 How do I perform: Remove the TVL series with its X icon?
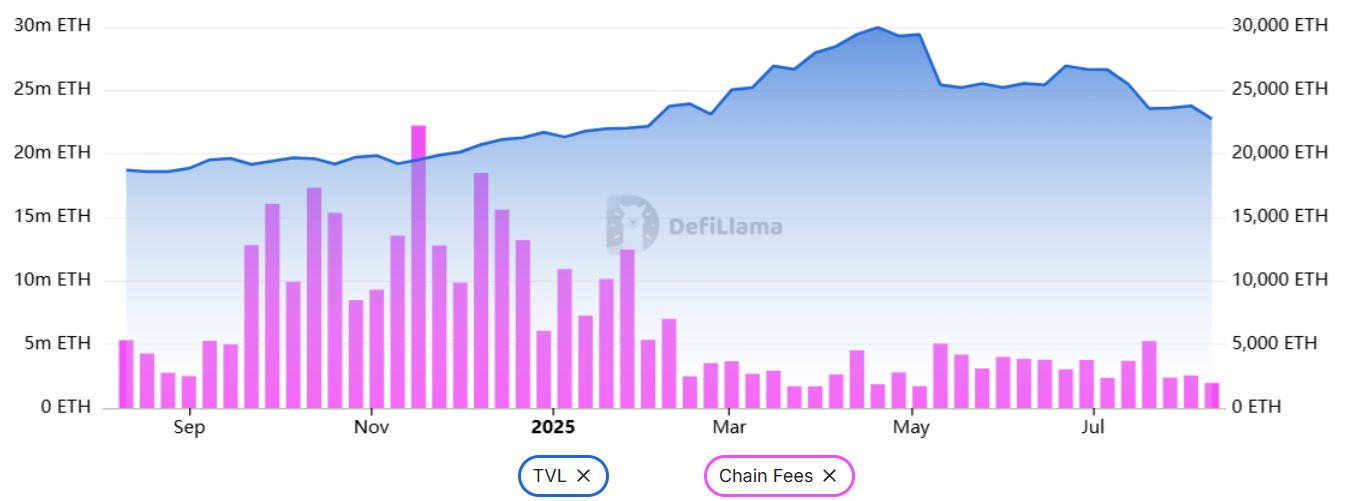pyautogui.click(x=584, y=476)
